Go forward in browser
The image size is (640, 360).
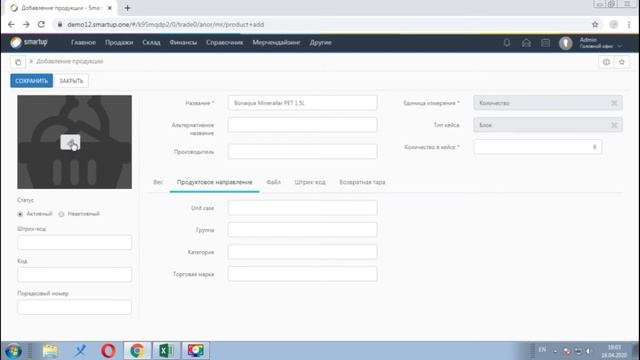pos(26,24)
